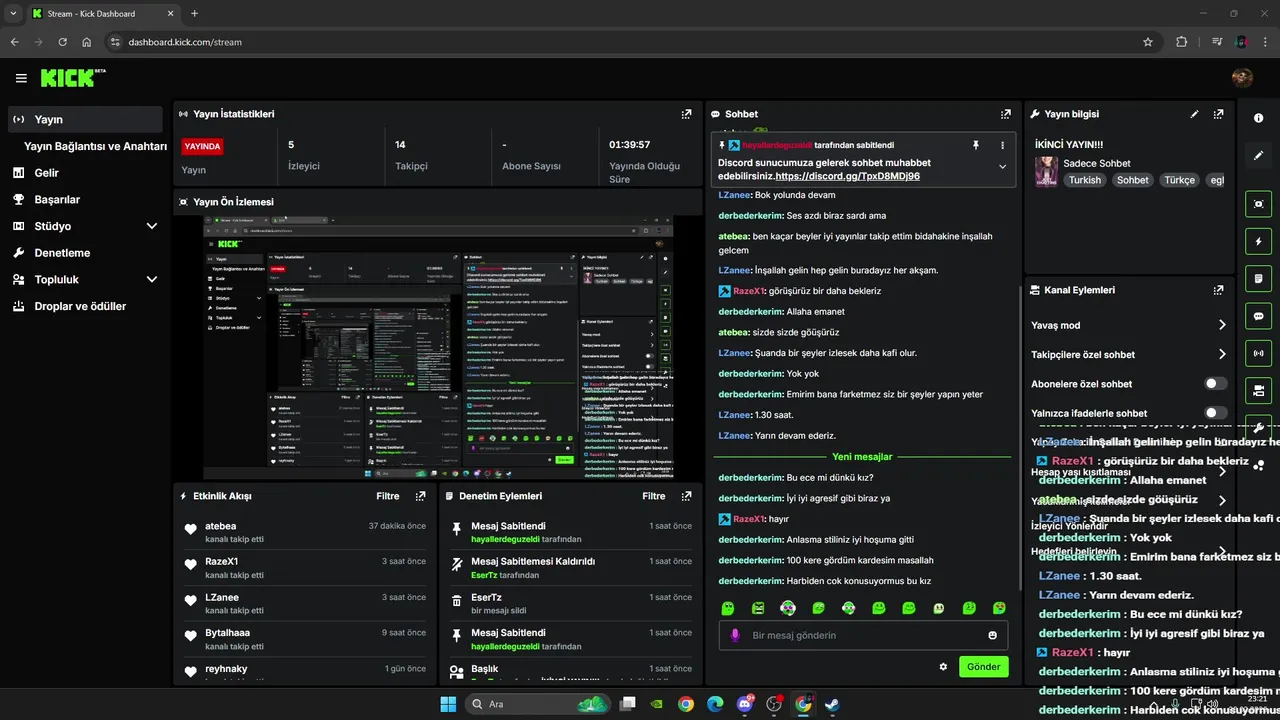Viewport: 1280px width, 720px height.
Task: Pop out the Etkinlik Akışı panel
Action: point(420,496)
